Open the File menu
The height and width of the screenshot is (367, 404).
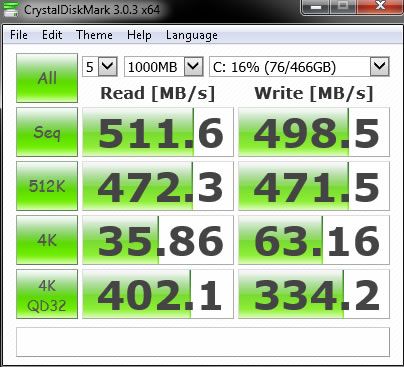point(19,35)
